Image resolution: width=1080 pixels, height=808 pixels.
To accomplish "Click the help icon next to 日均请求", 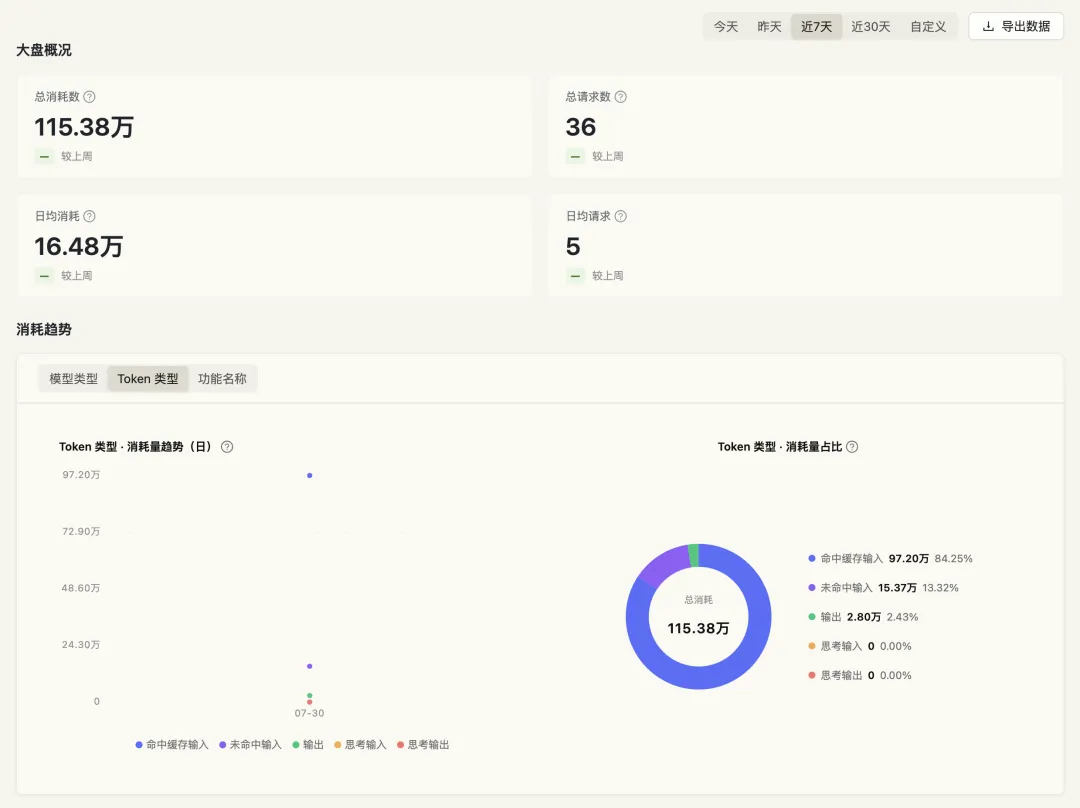I will point(621,216).
